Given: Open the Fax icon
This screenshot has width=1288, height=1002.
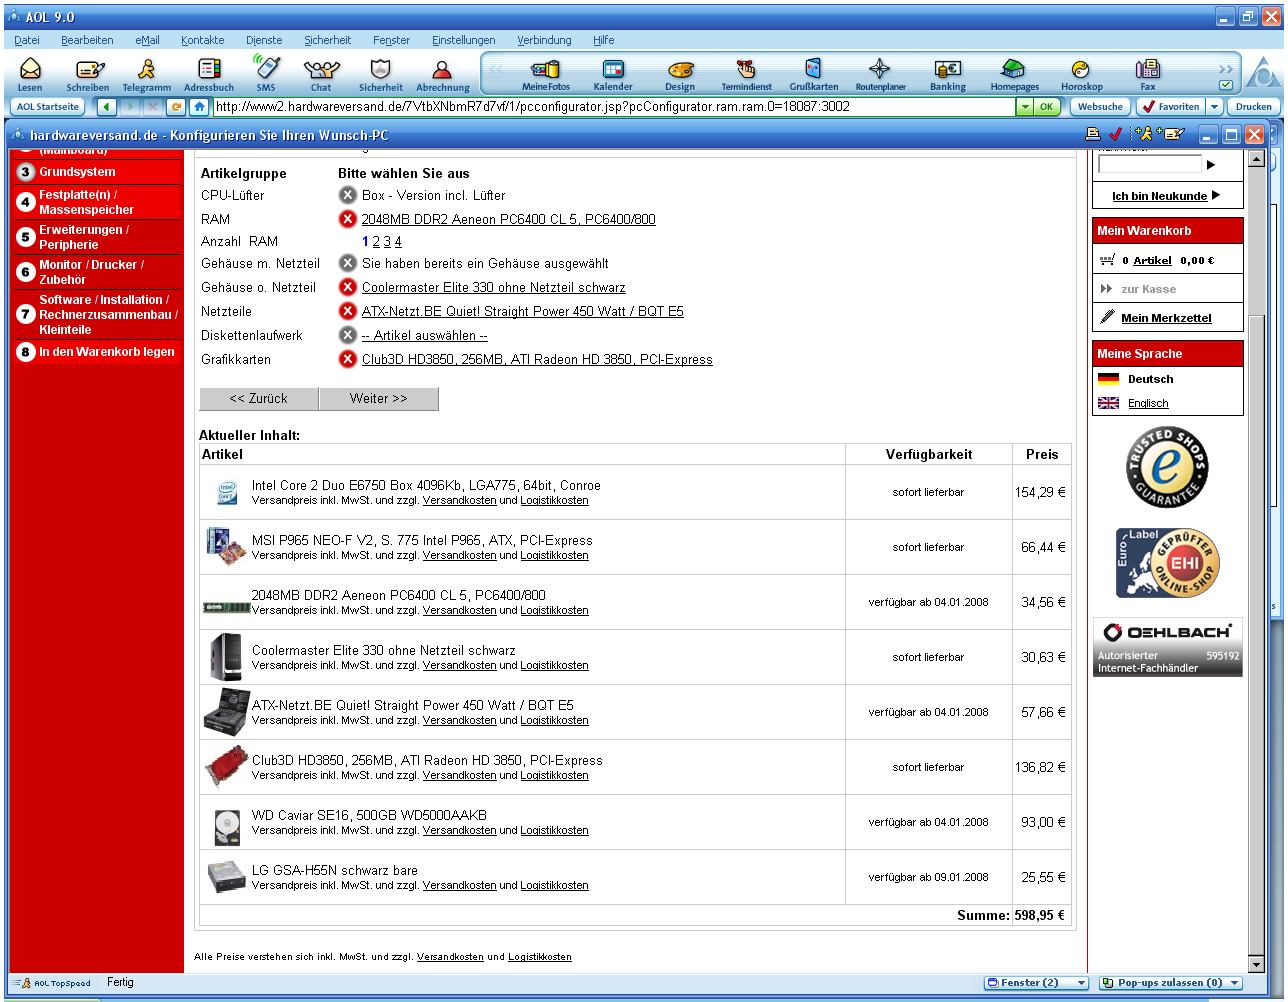Looking at the screenshot, I should [1148, 75].
